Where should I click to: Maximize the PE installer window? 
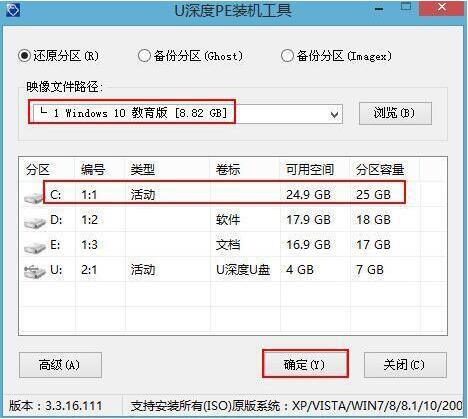pos(406,7)
